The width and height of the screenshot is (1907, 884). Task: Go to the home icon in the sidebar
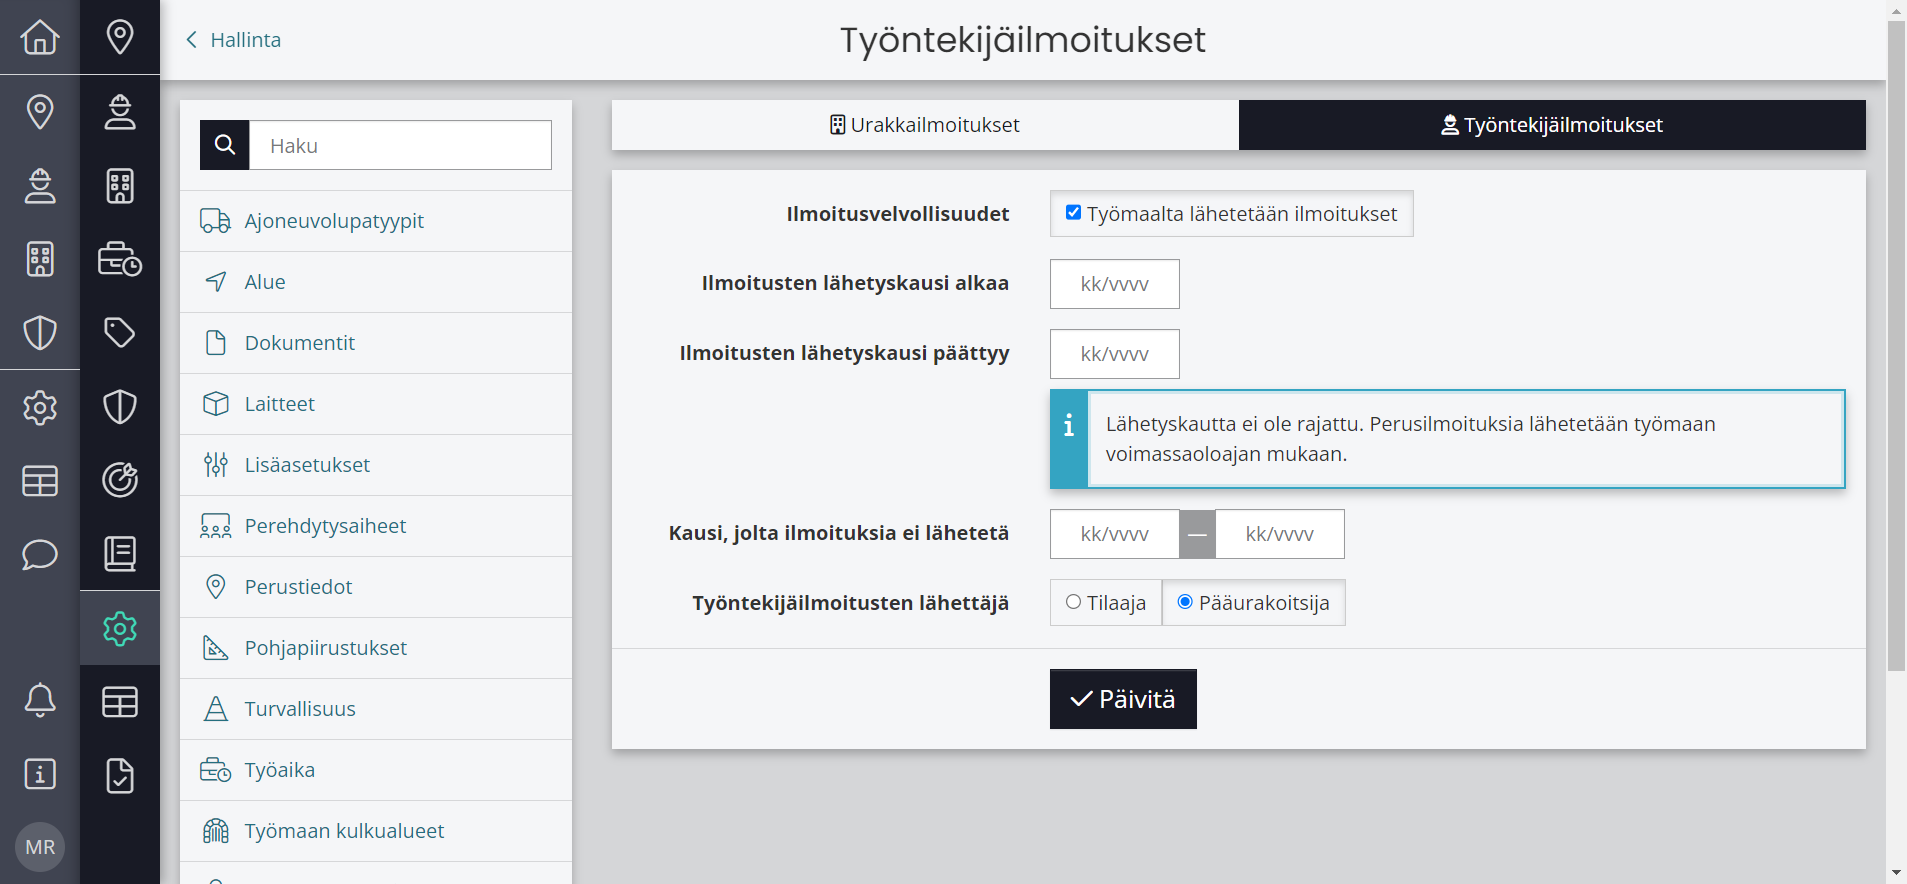coord(40,37)
